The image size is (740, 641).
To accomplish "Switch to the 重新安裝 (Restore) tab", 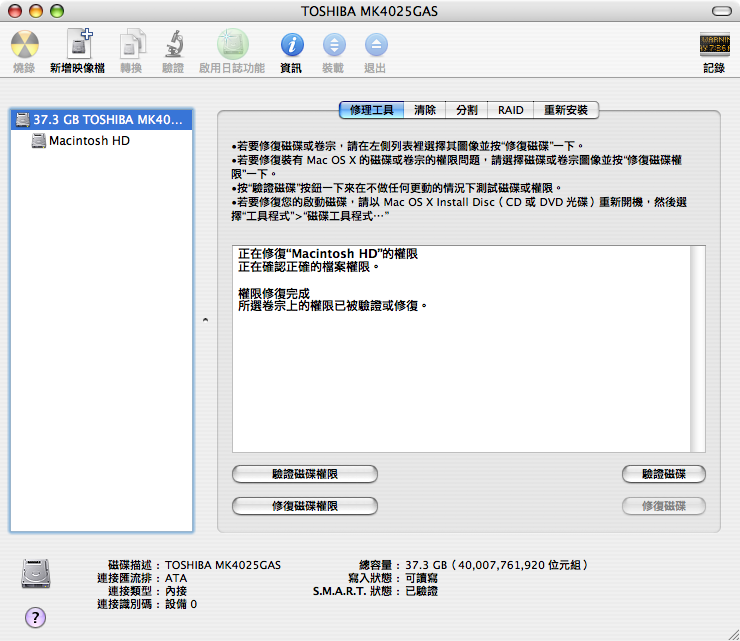I will pos(566,110).
